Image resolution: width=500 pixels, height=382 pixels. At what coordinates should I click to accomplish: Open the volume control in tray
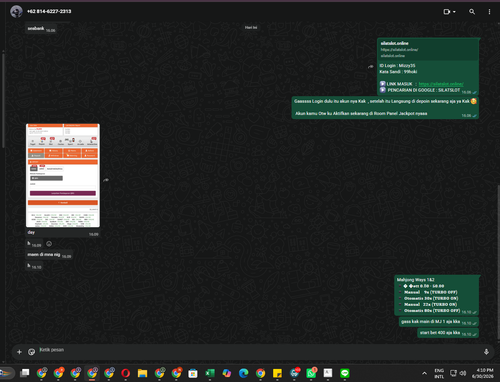tap(463, 373)
